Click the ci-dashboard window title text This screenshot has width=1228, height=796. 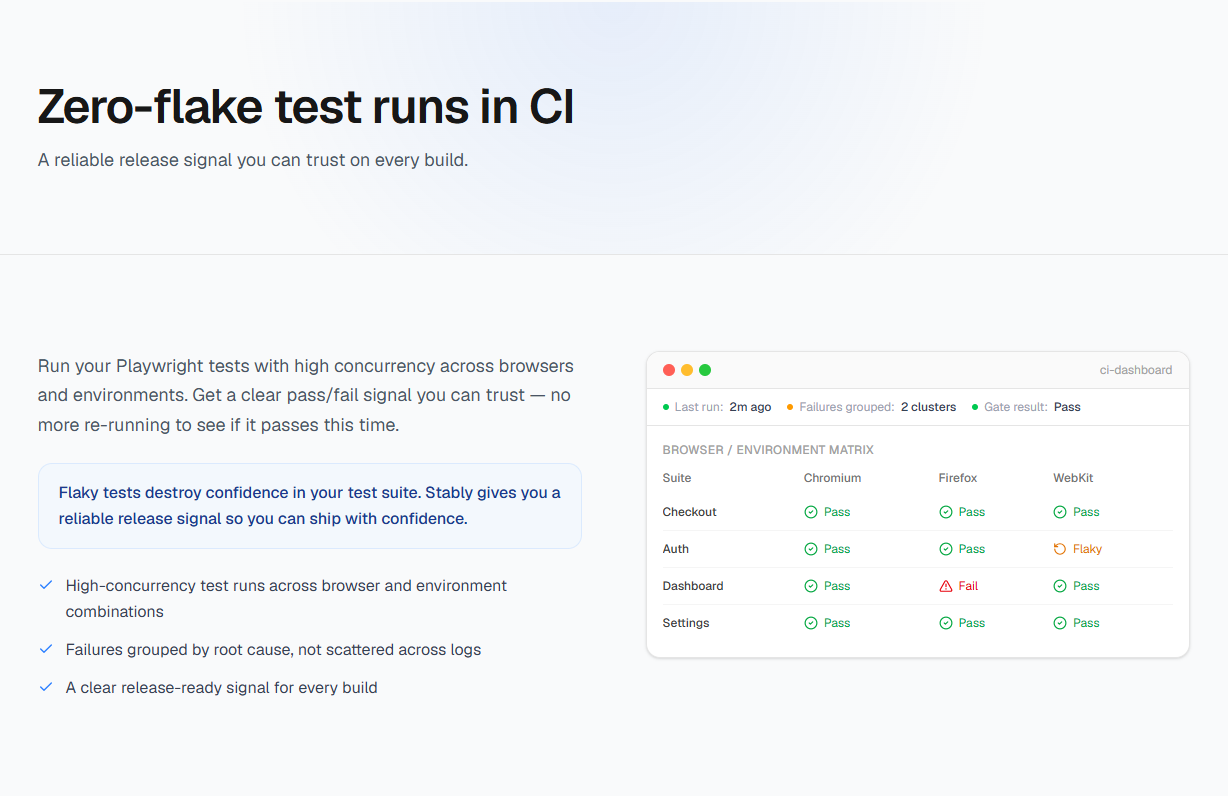point(1136,370)
